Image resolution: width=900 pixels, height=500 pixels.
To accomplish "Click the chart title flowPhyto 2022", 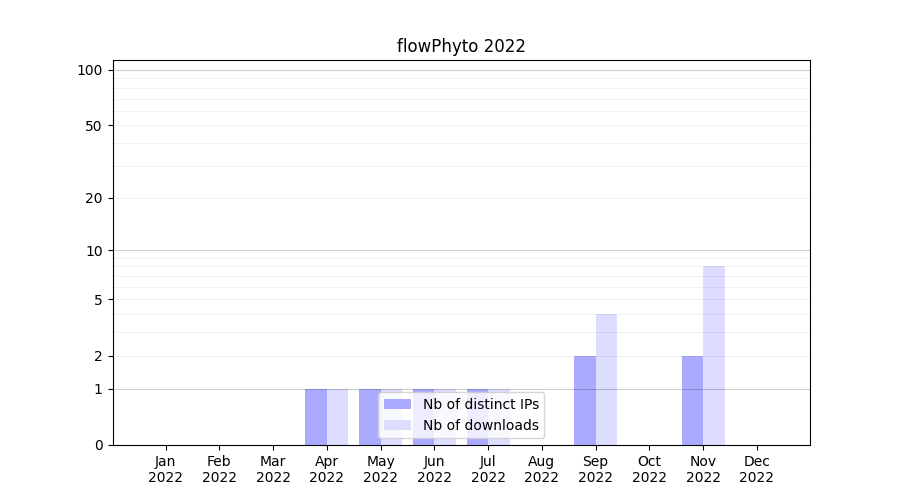I will pyautogui.click(x=461, y=46).
